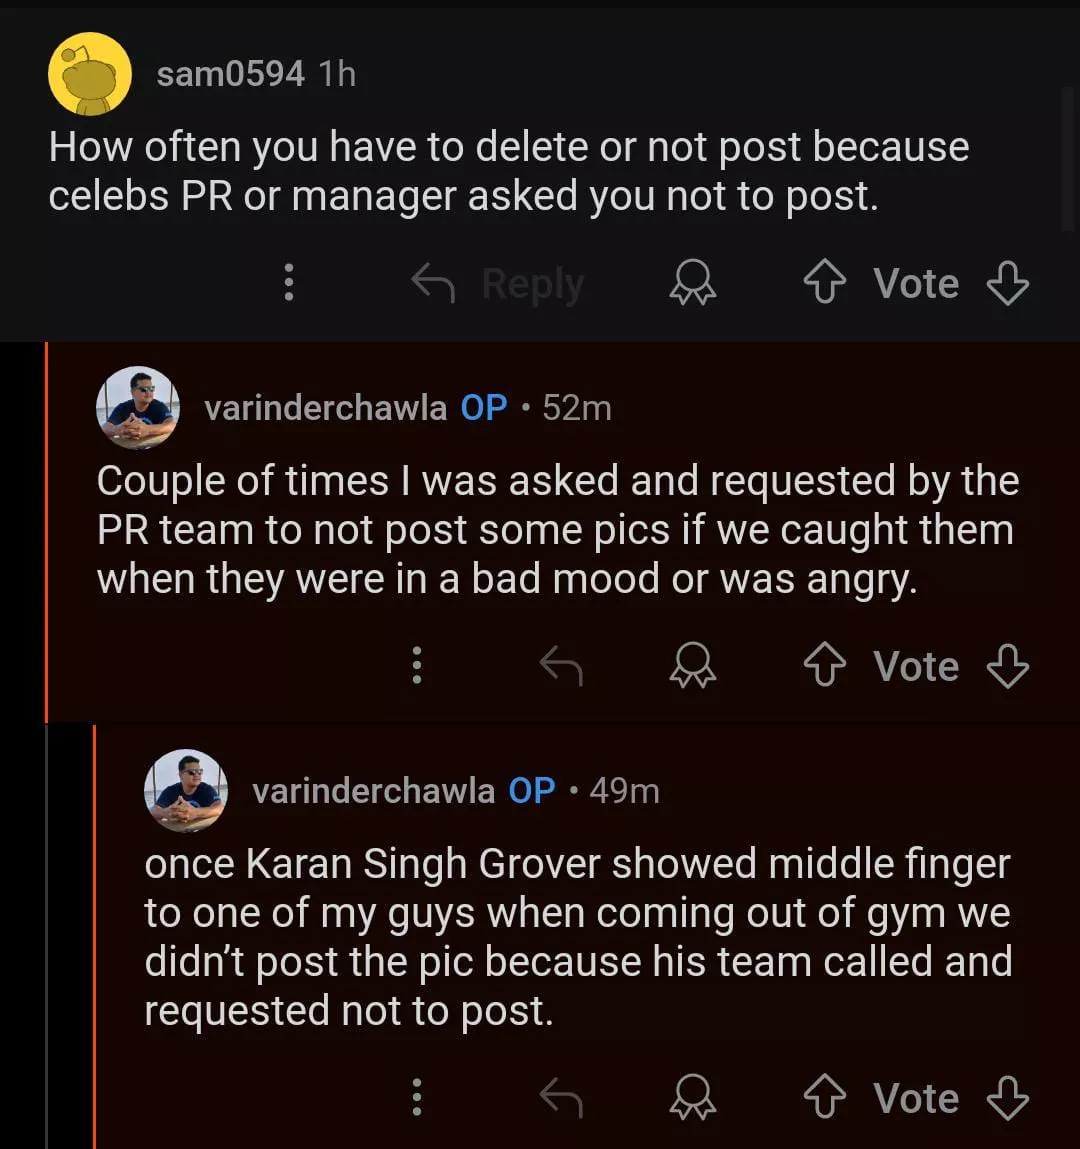
Task: Upvote the 52m varinderchawla reply
Action: (824, 667)
